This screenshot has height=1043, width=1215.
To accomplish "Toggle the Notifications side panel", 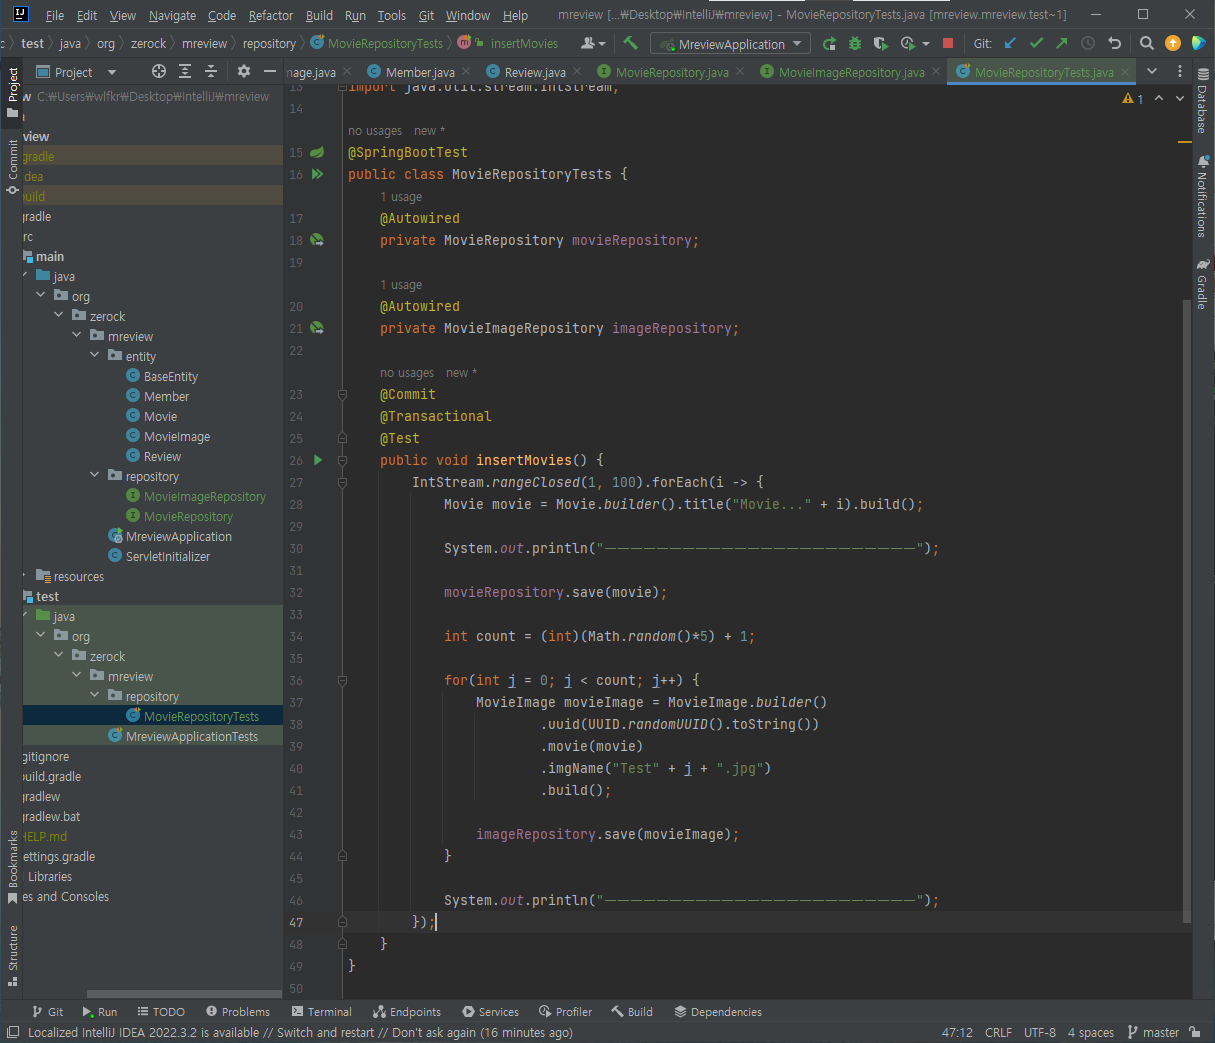I will coord(1202,196).
